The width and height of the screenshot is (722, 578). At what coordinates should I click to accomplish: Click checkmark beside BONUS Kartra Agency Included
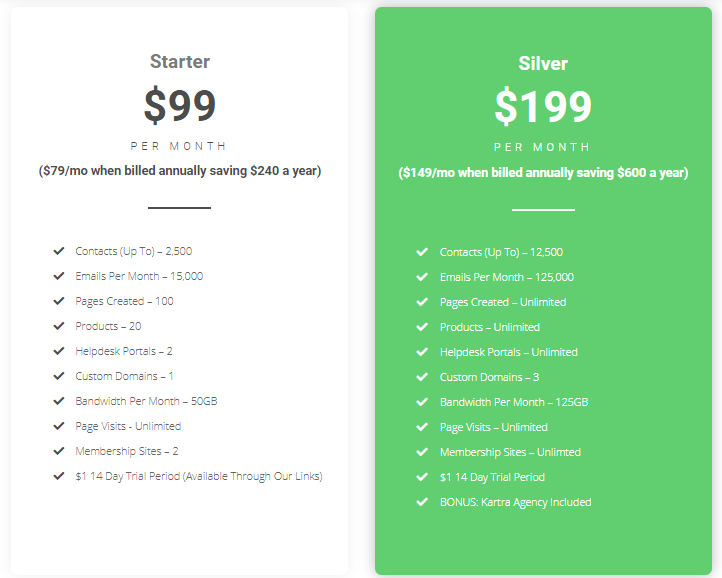422,502
